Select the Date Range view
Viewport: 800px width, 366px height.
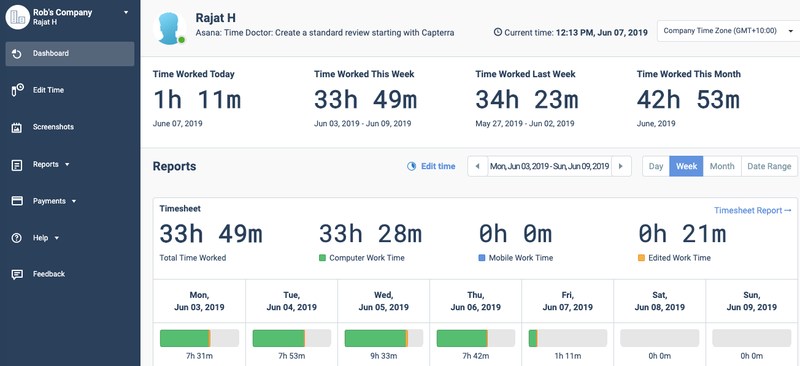(x=769, y=166)
